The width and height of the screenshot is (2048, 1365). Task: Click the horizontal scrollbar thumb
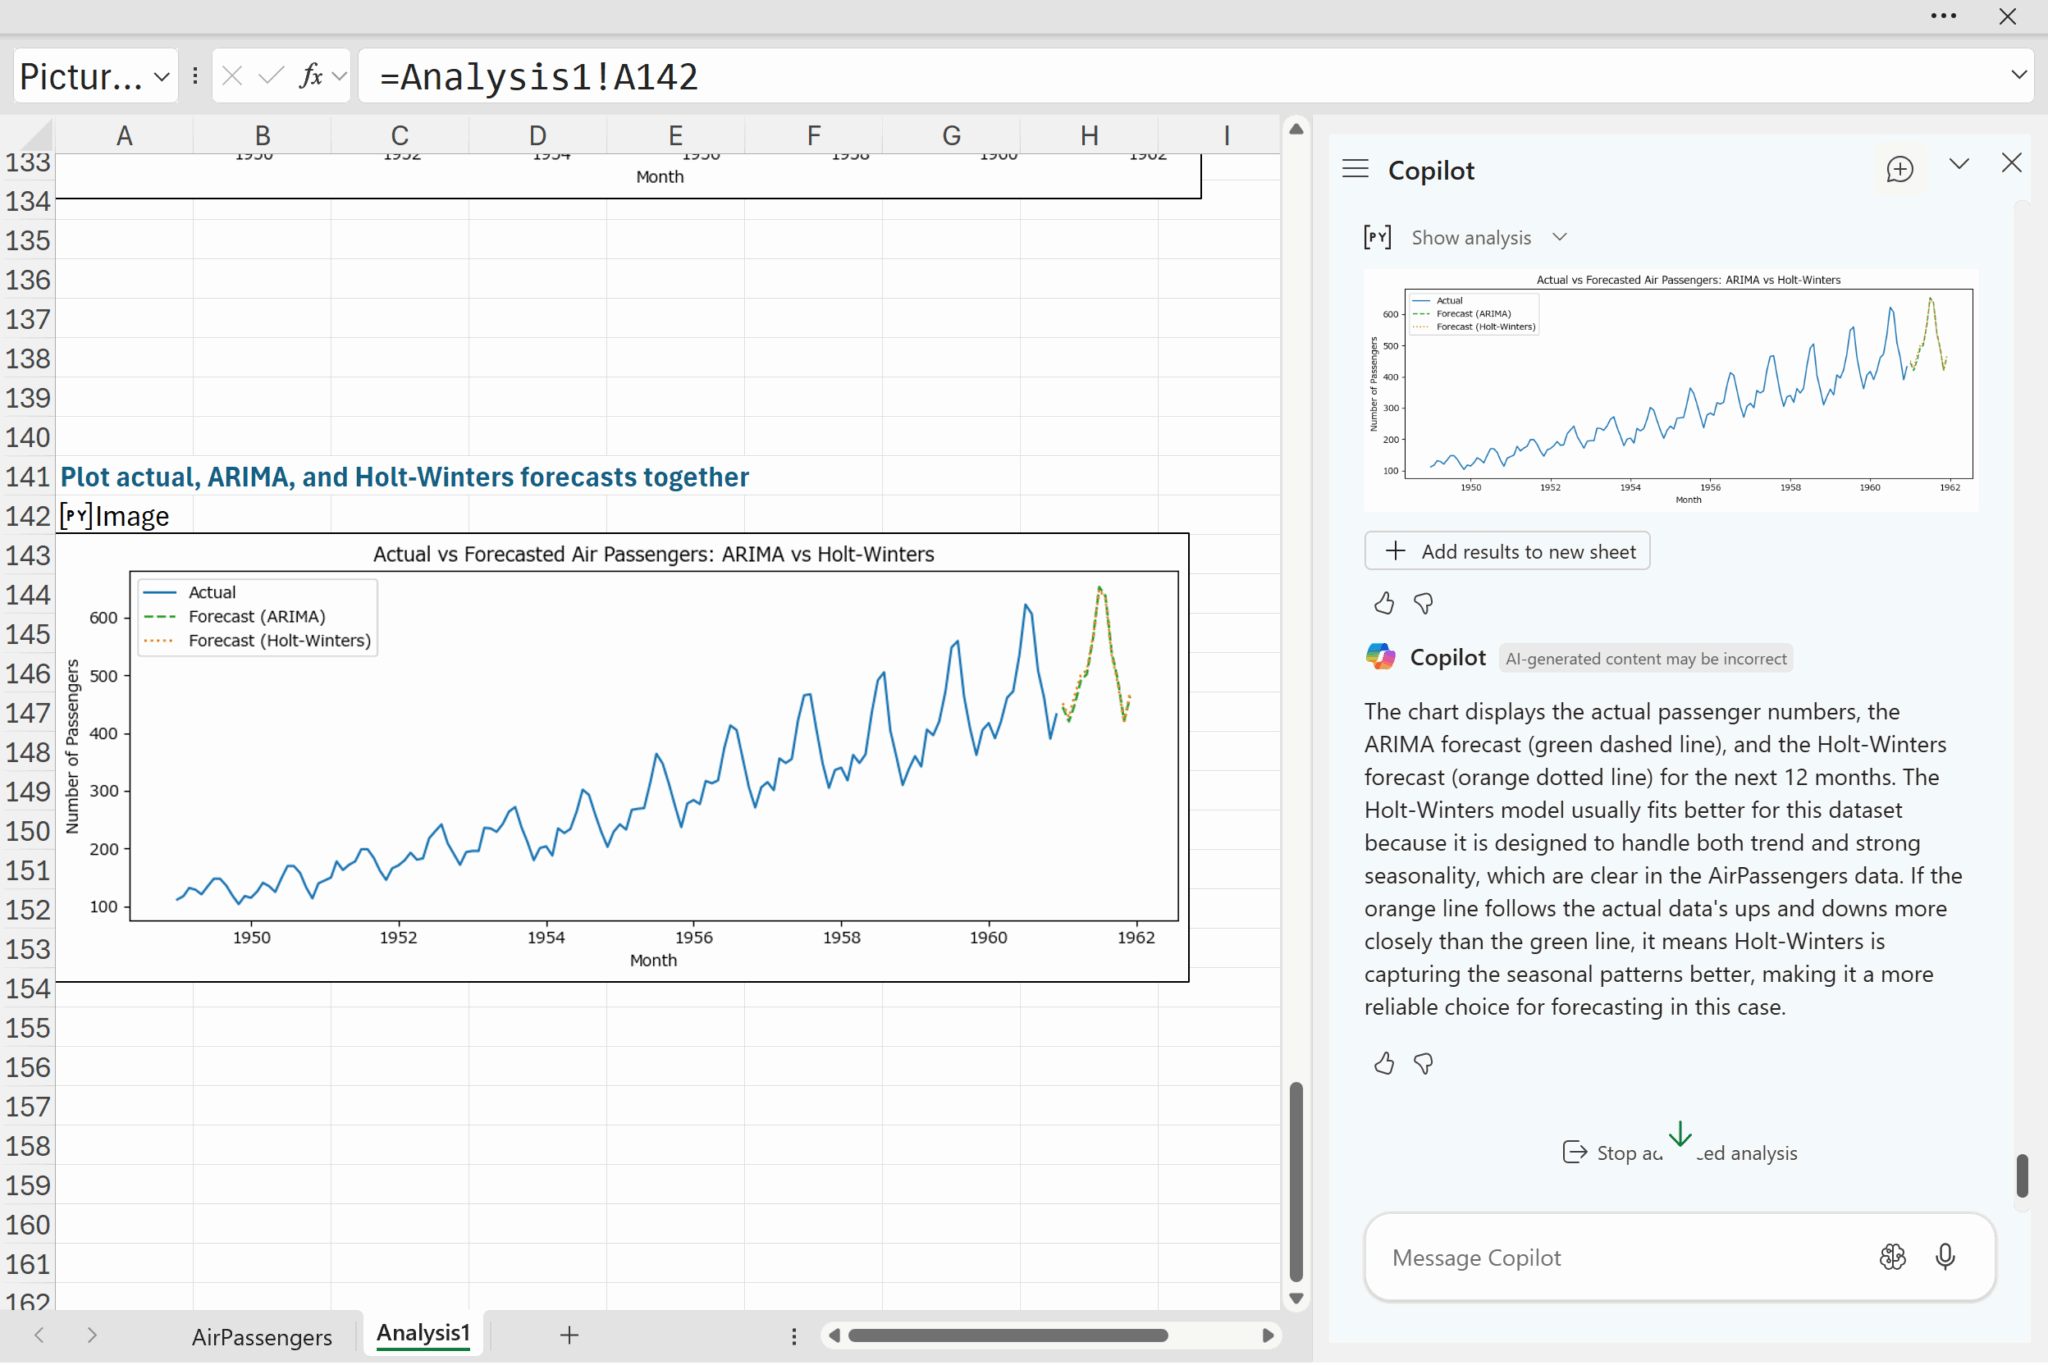(1008, 1335)
